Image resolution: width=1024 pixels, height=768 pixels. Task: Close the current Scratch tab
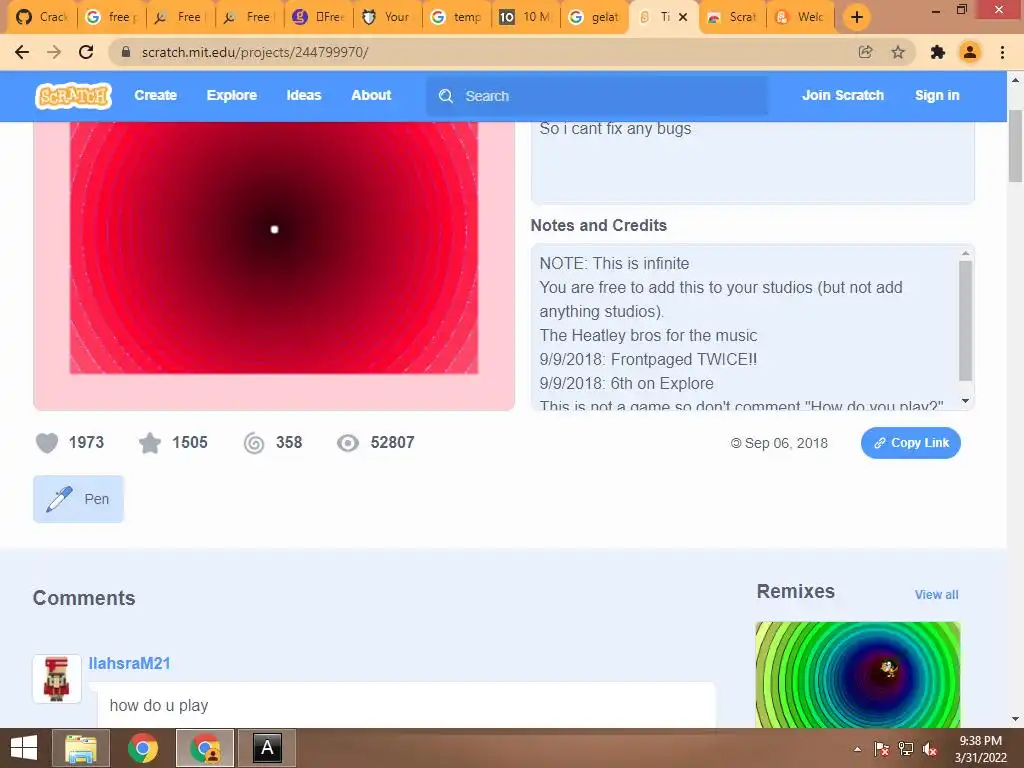click(x=683, y=17)
